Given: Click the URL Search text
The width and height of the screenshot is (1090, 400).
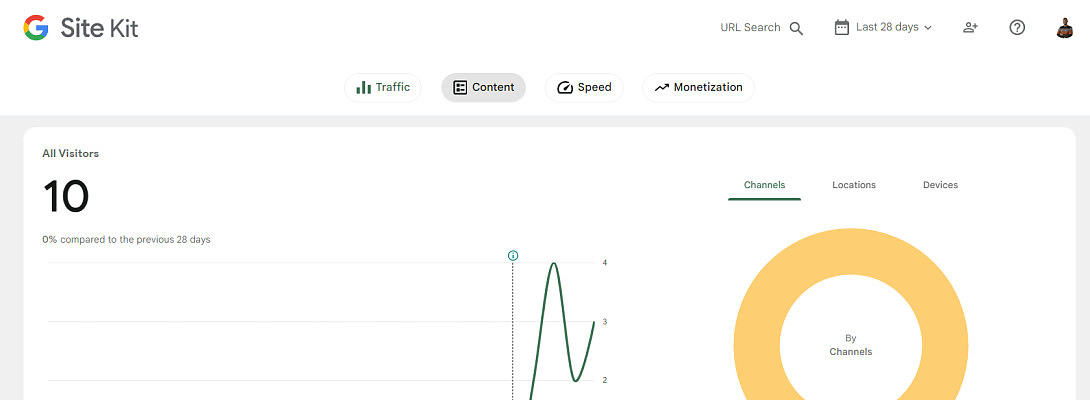Looking at the screenshot, I should pyautogui.click(x=750, y=28).
